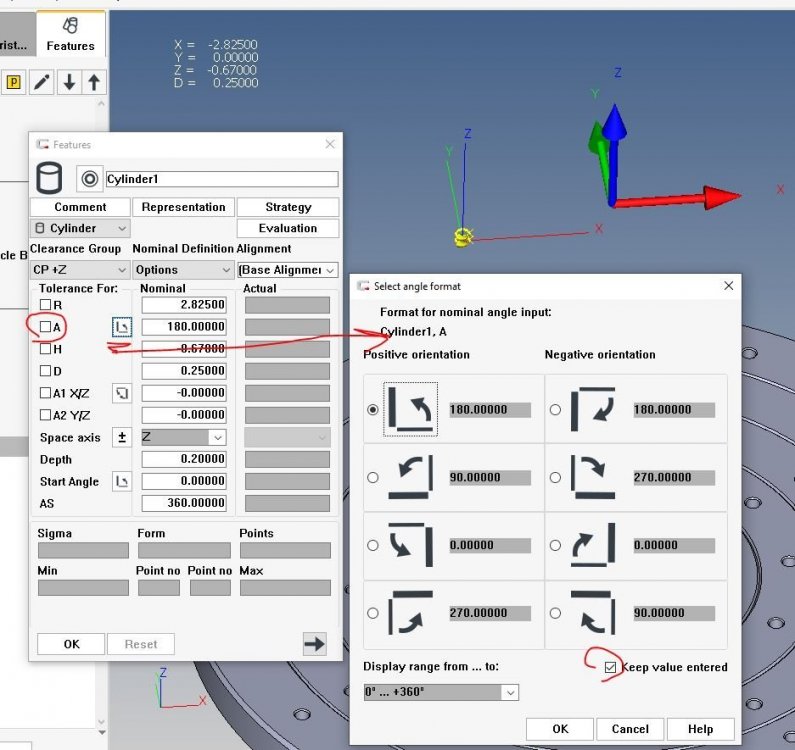
Task: Open the Nominal Definition Options dropdown
Action: click(183, 269)
